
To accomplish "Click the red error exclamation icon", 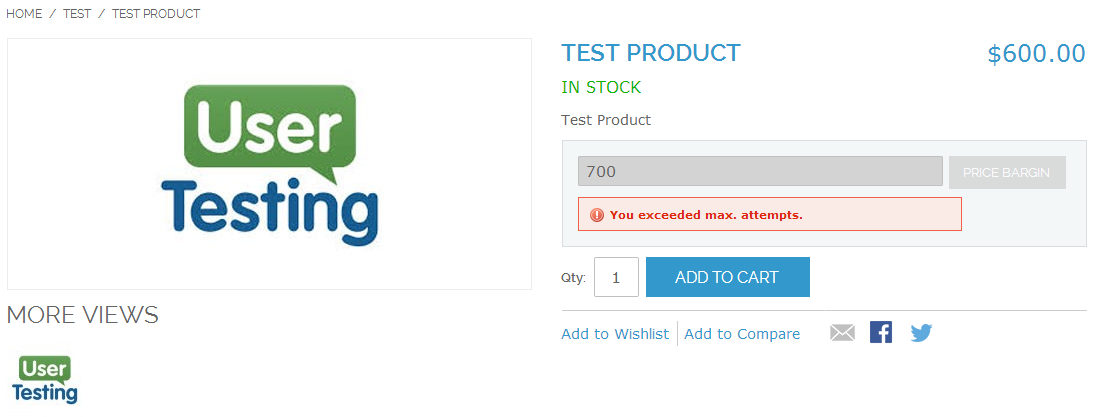I will click(x=597, y=215).
